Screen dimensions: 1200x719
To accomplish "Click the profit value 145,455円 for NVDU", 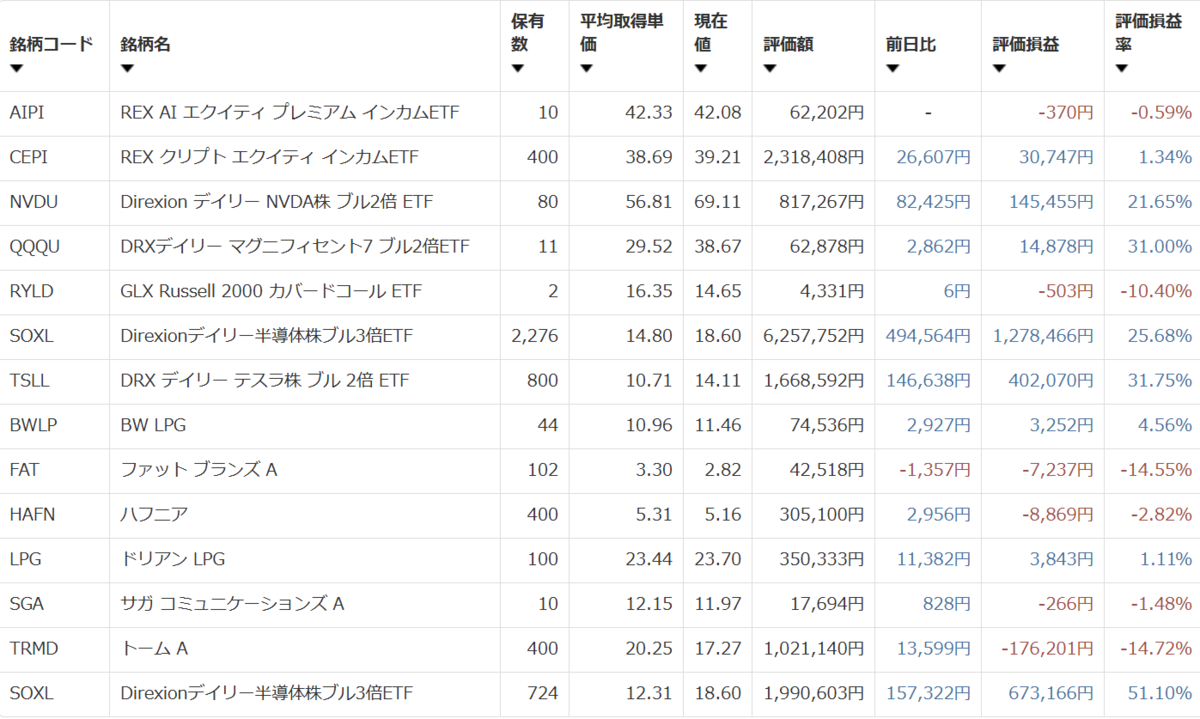I will (1052, 202).
